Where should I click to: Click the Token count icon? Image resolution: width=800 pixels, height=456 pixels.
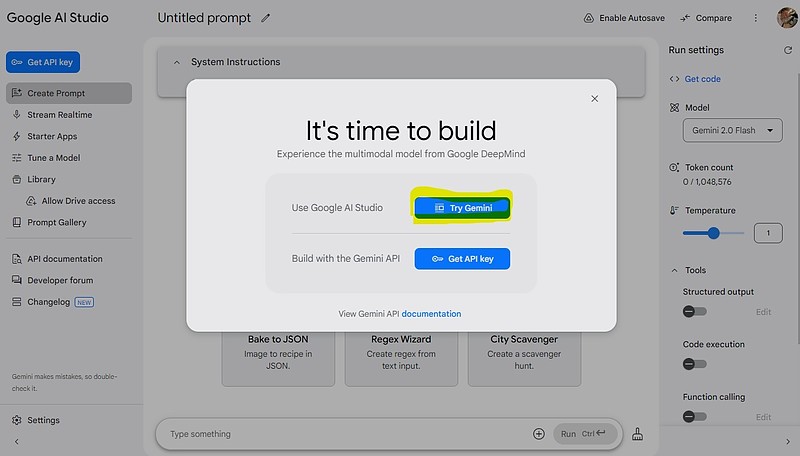tap(674, 167)
